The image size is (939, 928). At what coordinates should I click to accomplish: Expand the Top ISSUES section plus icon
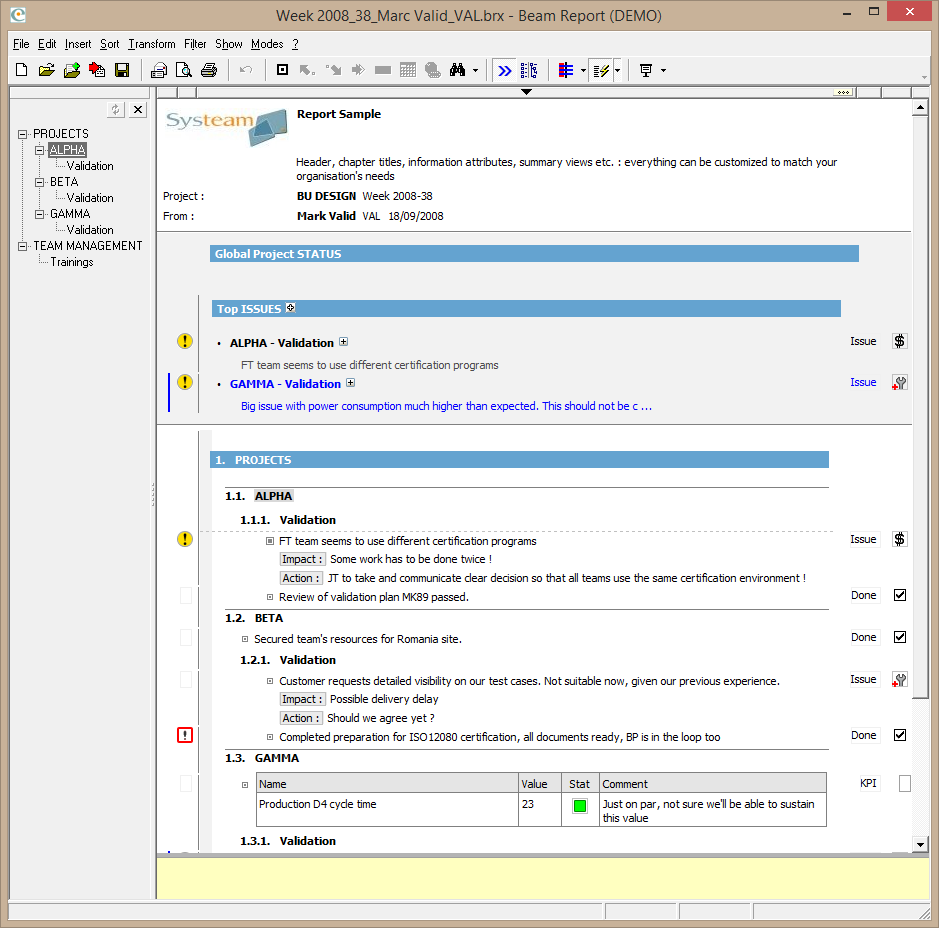click(290, 308)
